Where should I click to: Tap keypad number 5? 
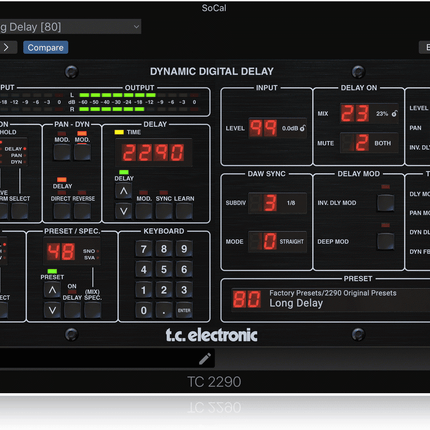click(164, 270)
